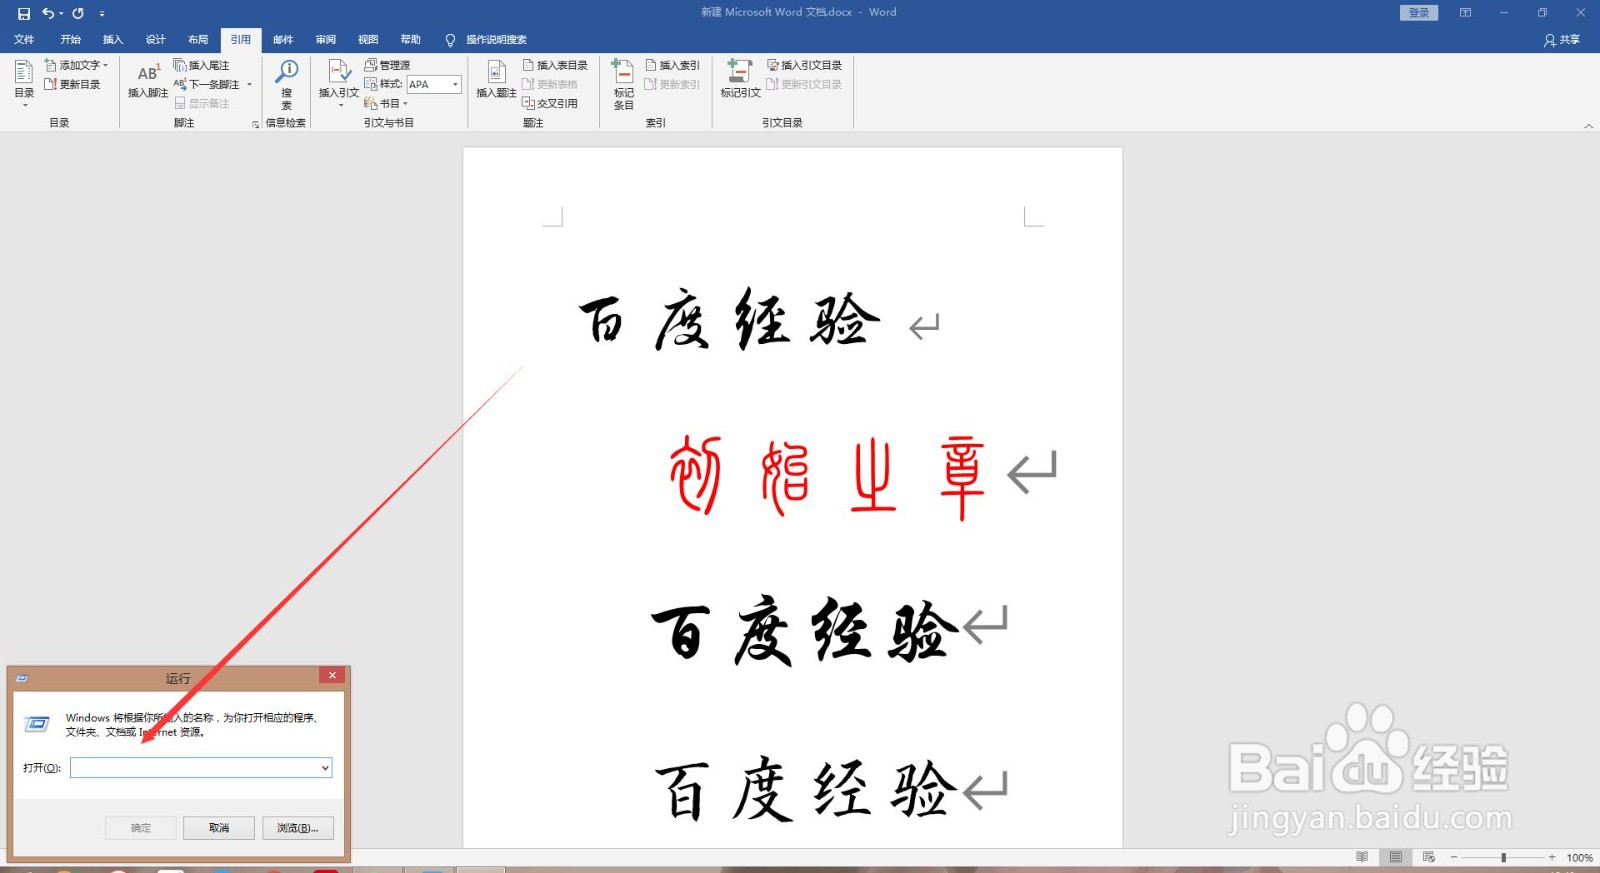Click the 共享 share button
The height and width of the screenshot is (873, 1600).
tap(1562, 40)
